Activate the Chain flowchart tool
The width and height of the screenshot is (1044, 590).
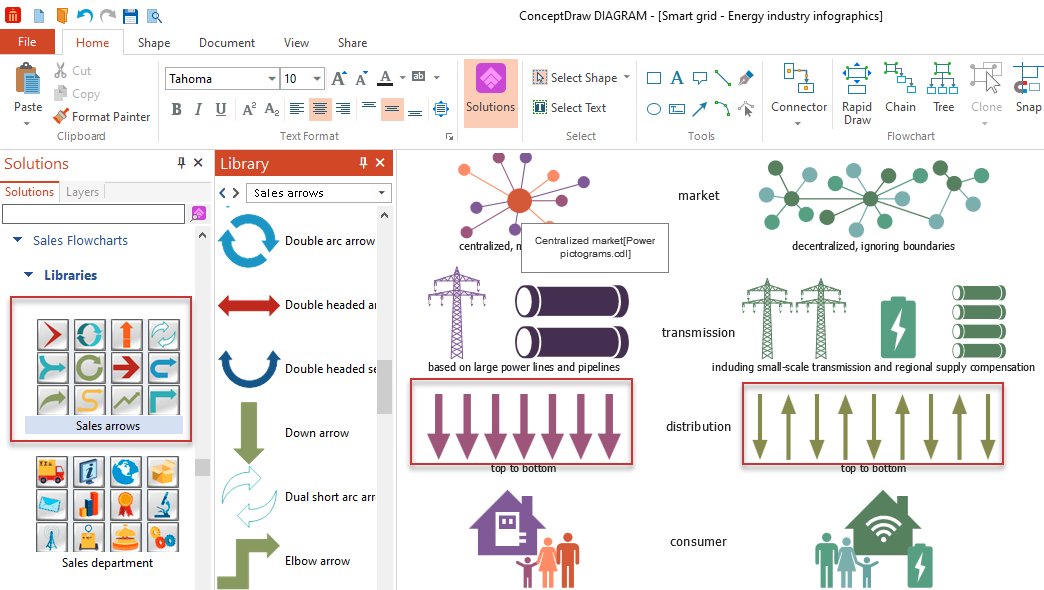(900, 88)
